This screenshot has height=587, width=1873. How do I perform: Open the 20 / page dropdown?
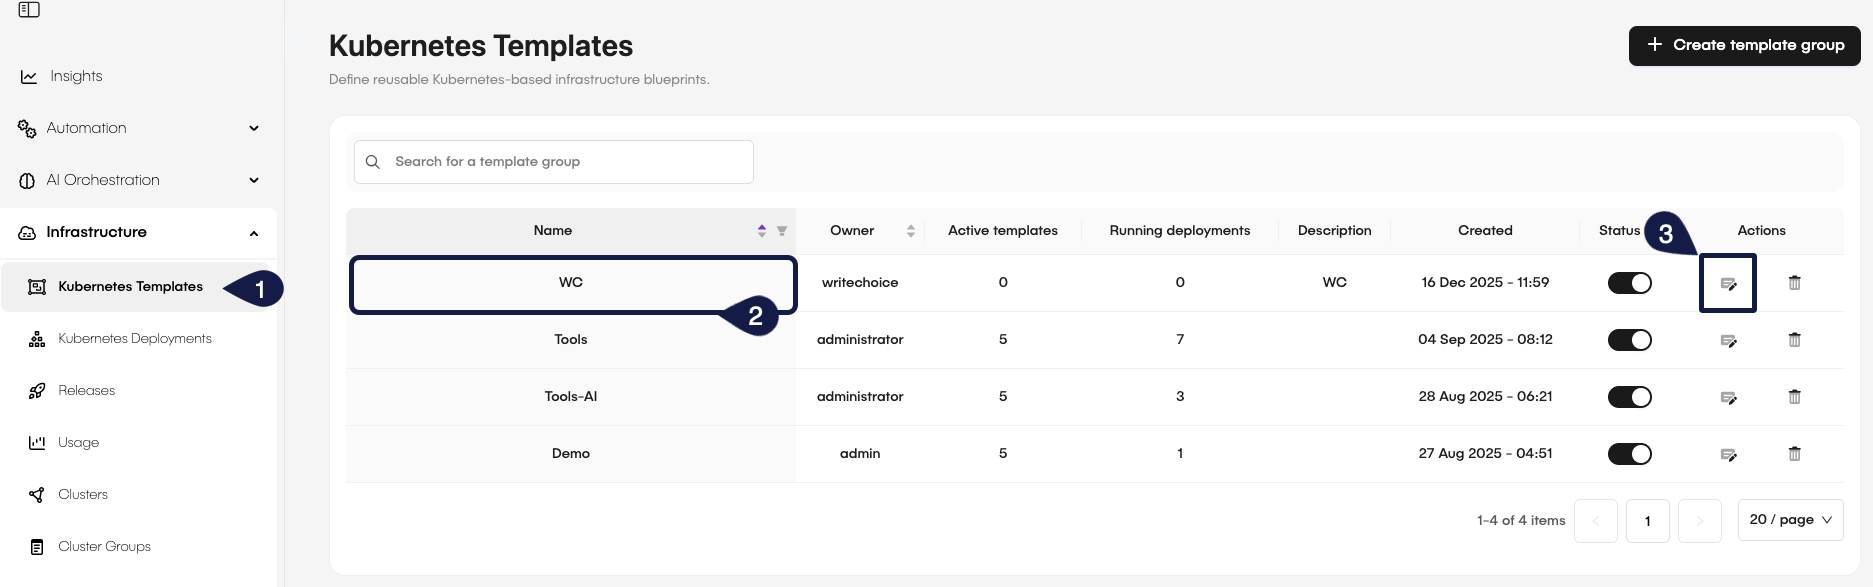pos(1790,520)
